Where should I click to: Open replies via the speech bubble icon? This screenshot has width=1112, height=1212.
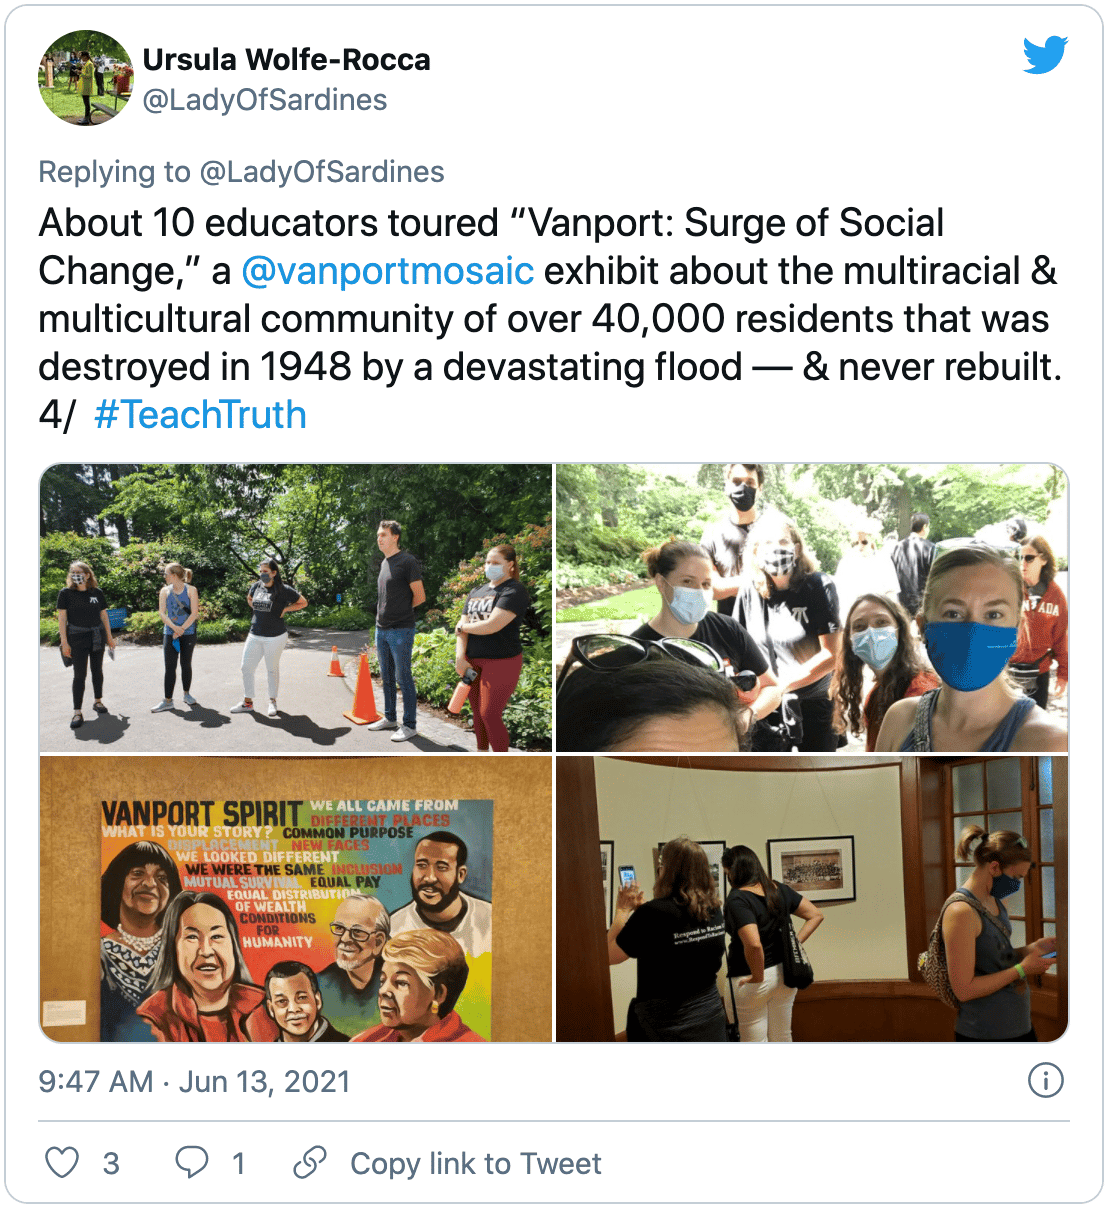click(x=191, y=1162)
